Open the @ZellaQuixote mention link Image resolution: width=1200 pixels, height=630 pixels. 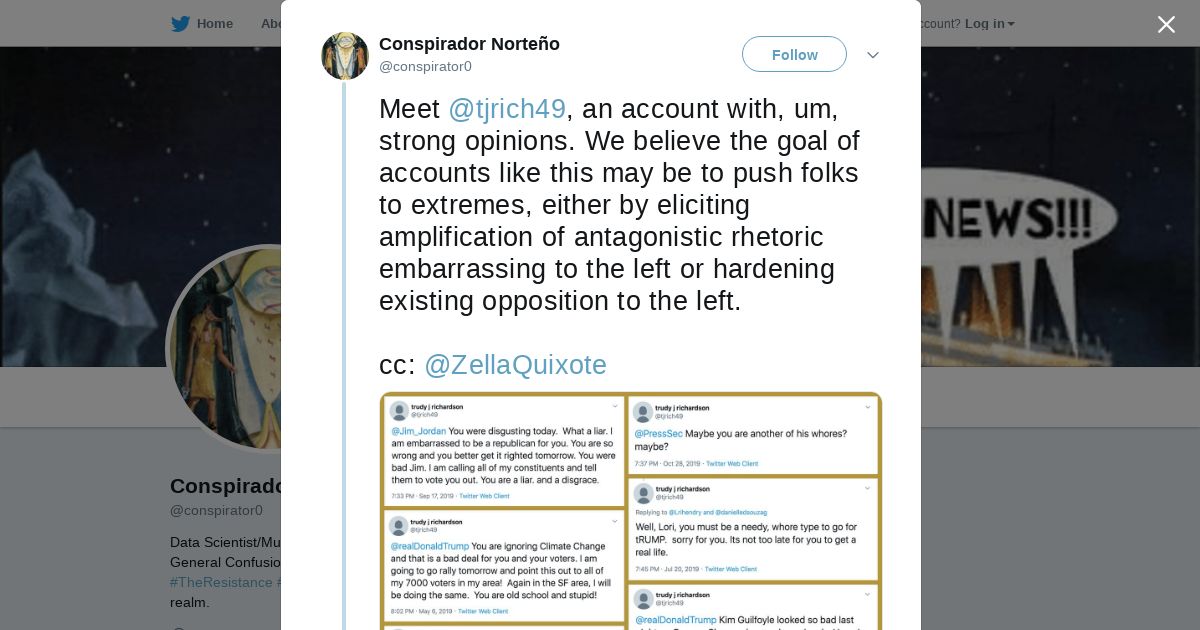[515, 365]
